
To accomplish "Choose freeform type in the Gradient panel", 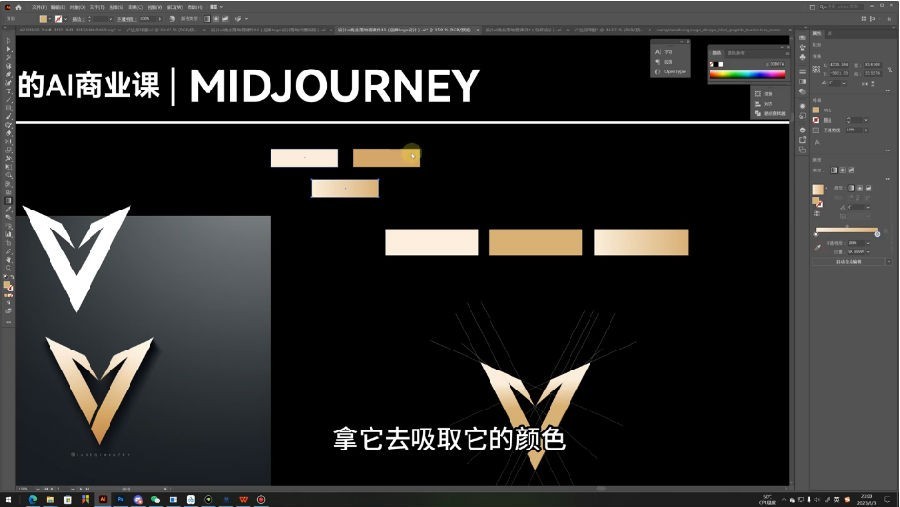I will tap(868, 188).
